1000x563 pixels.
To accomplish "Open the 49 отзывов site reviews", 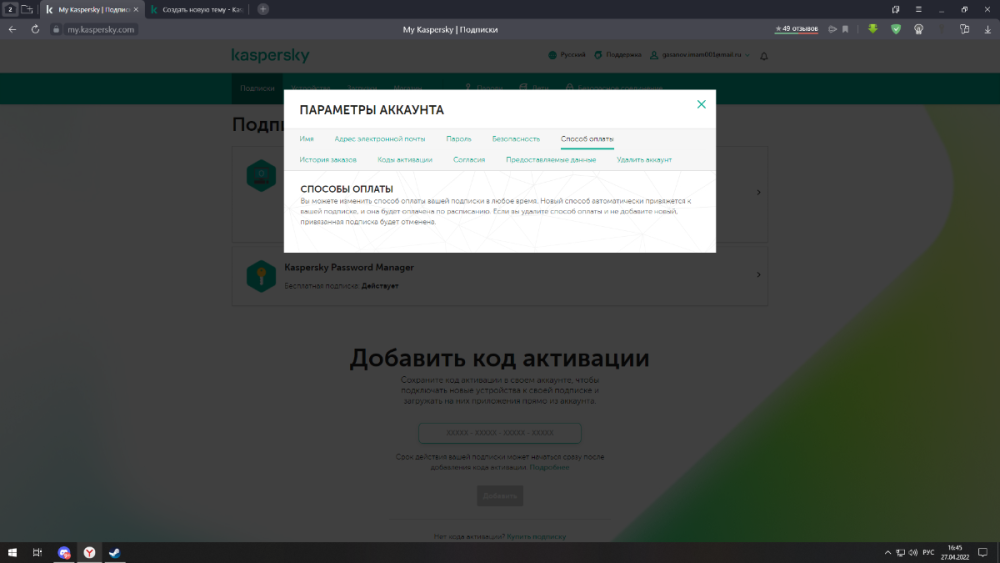I will tap(796, 29).
